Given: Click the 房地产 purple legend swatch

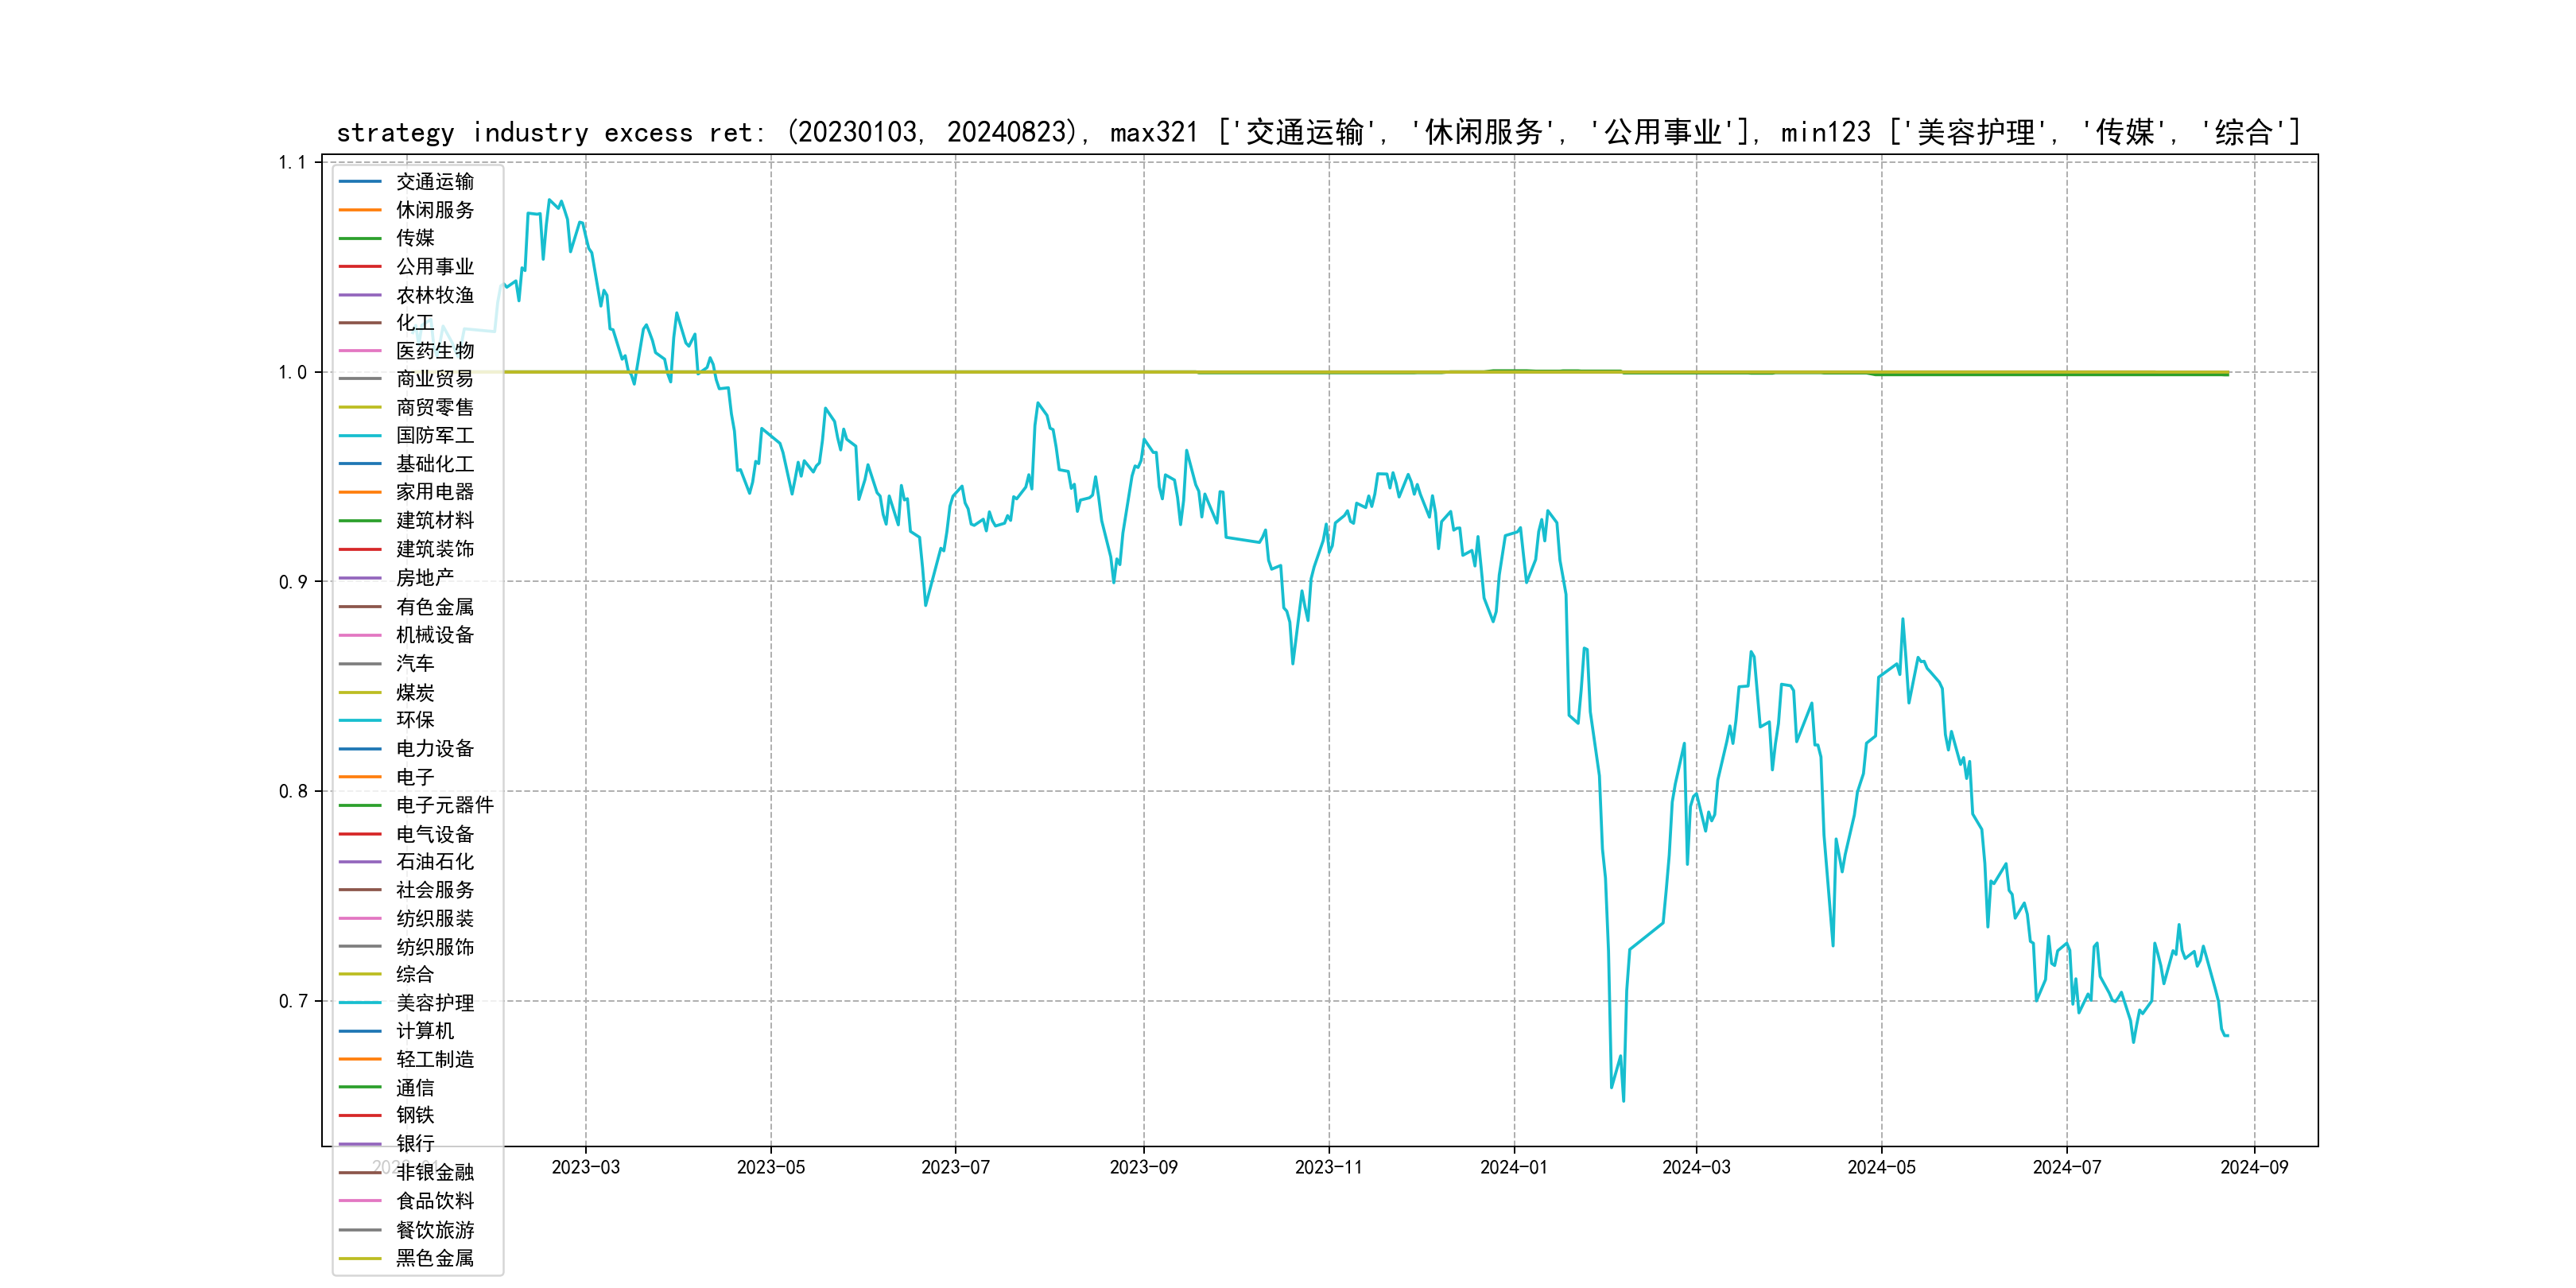Looking at the screenshot, I should [360, 578].
